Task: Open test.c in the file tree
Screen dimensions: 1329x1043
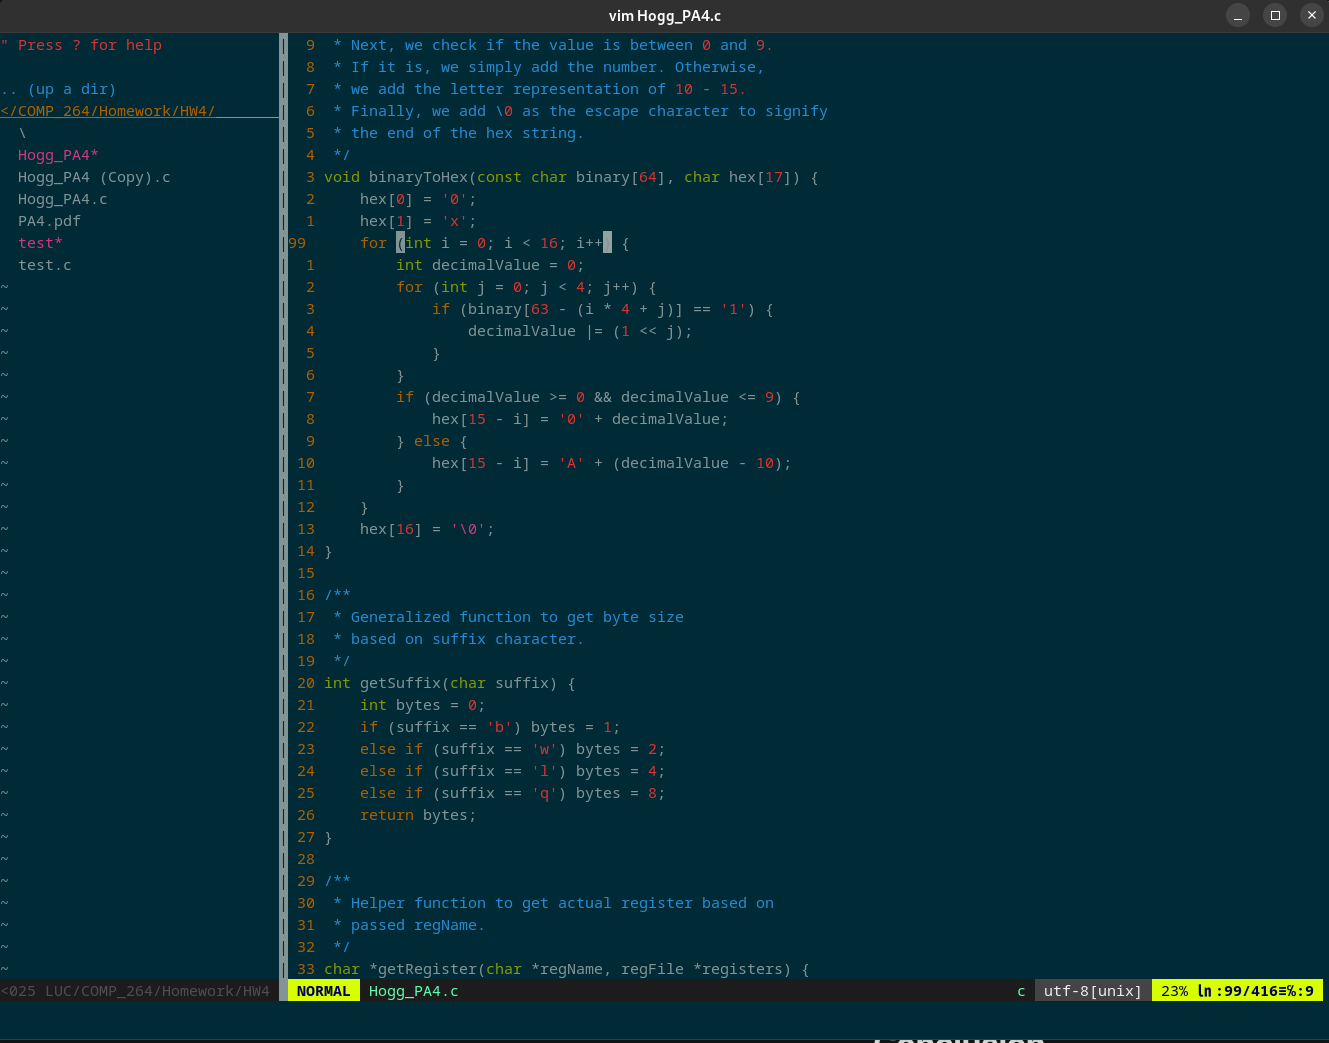Action: (44, 265)
